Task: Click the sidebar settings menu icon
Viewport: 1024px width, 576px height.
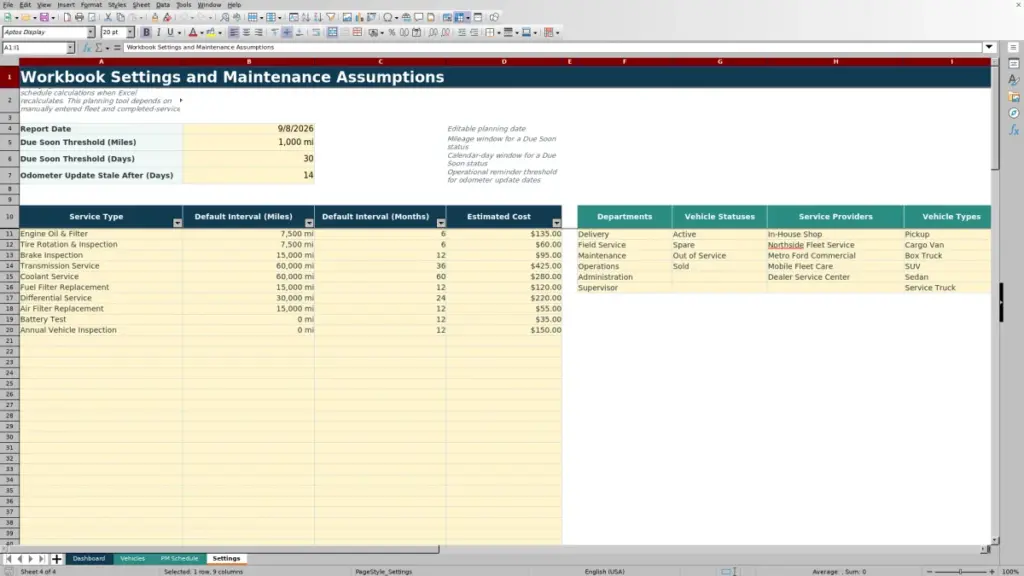Action: [1014, 48]
